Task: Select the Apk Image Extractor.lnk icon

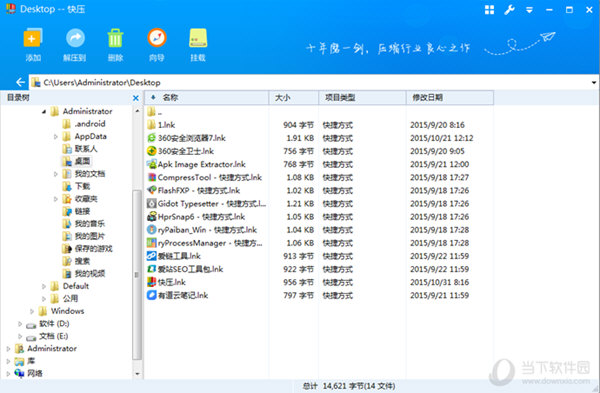Action: 152,164
